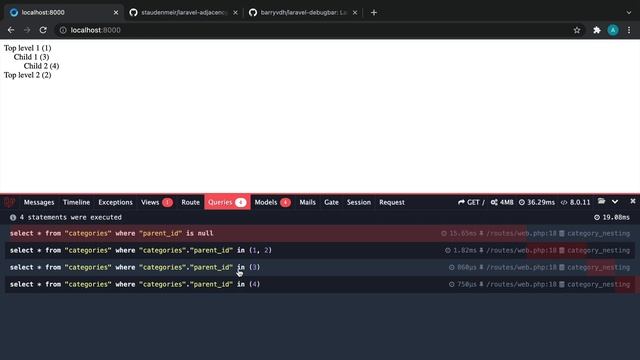Open the Chrome three-dot menu
This screenshot has height=360, width=640.
(x=629, y=30)
